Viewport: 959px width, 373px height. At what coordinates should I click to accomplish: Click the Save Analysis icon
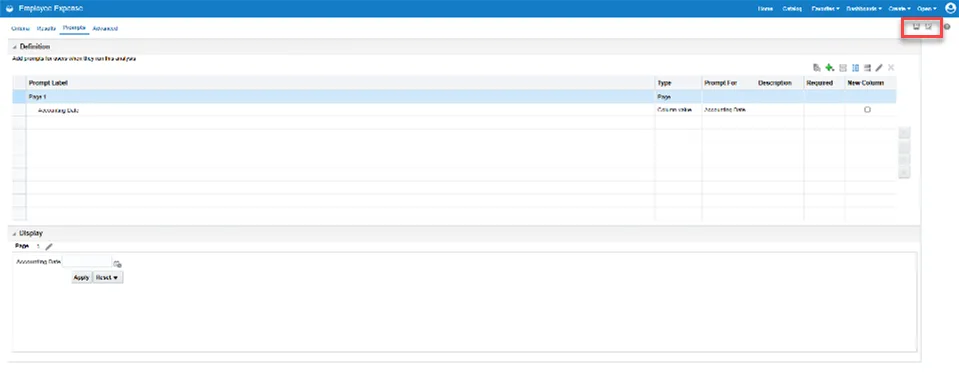(916, 27)
